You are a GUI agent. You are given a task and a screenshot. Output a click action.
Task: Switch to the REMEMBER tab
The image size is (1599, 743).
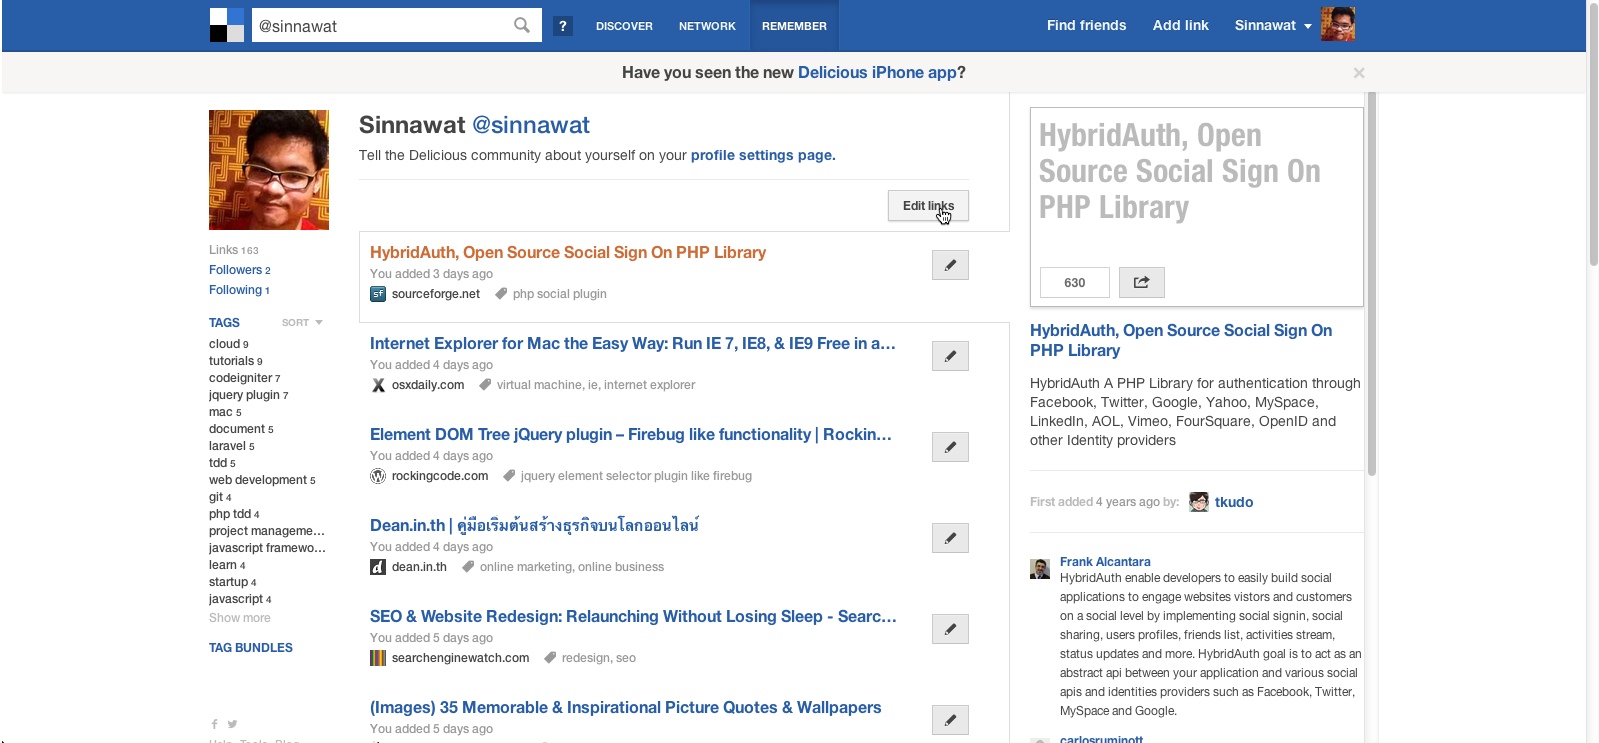click(794, 26)
